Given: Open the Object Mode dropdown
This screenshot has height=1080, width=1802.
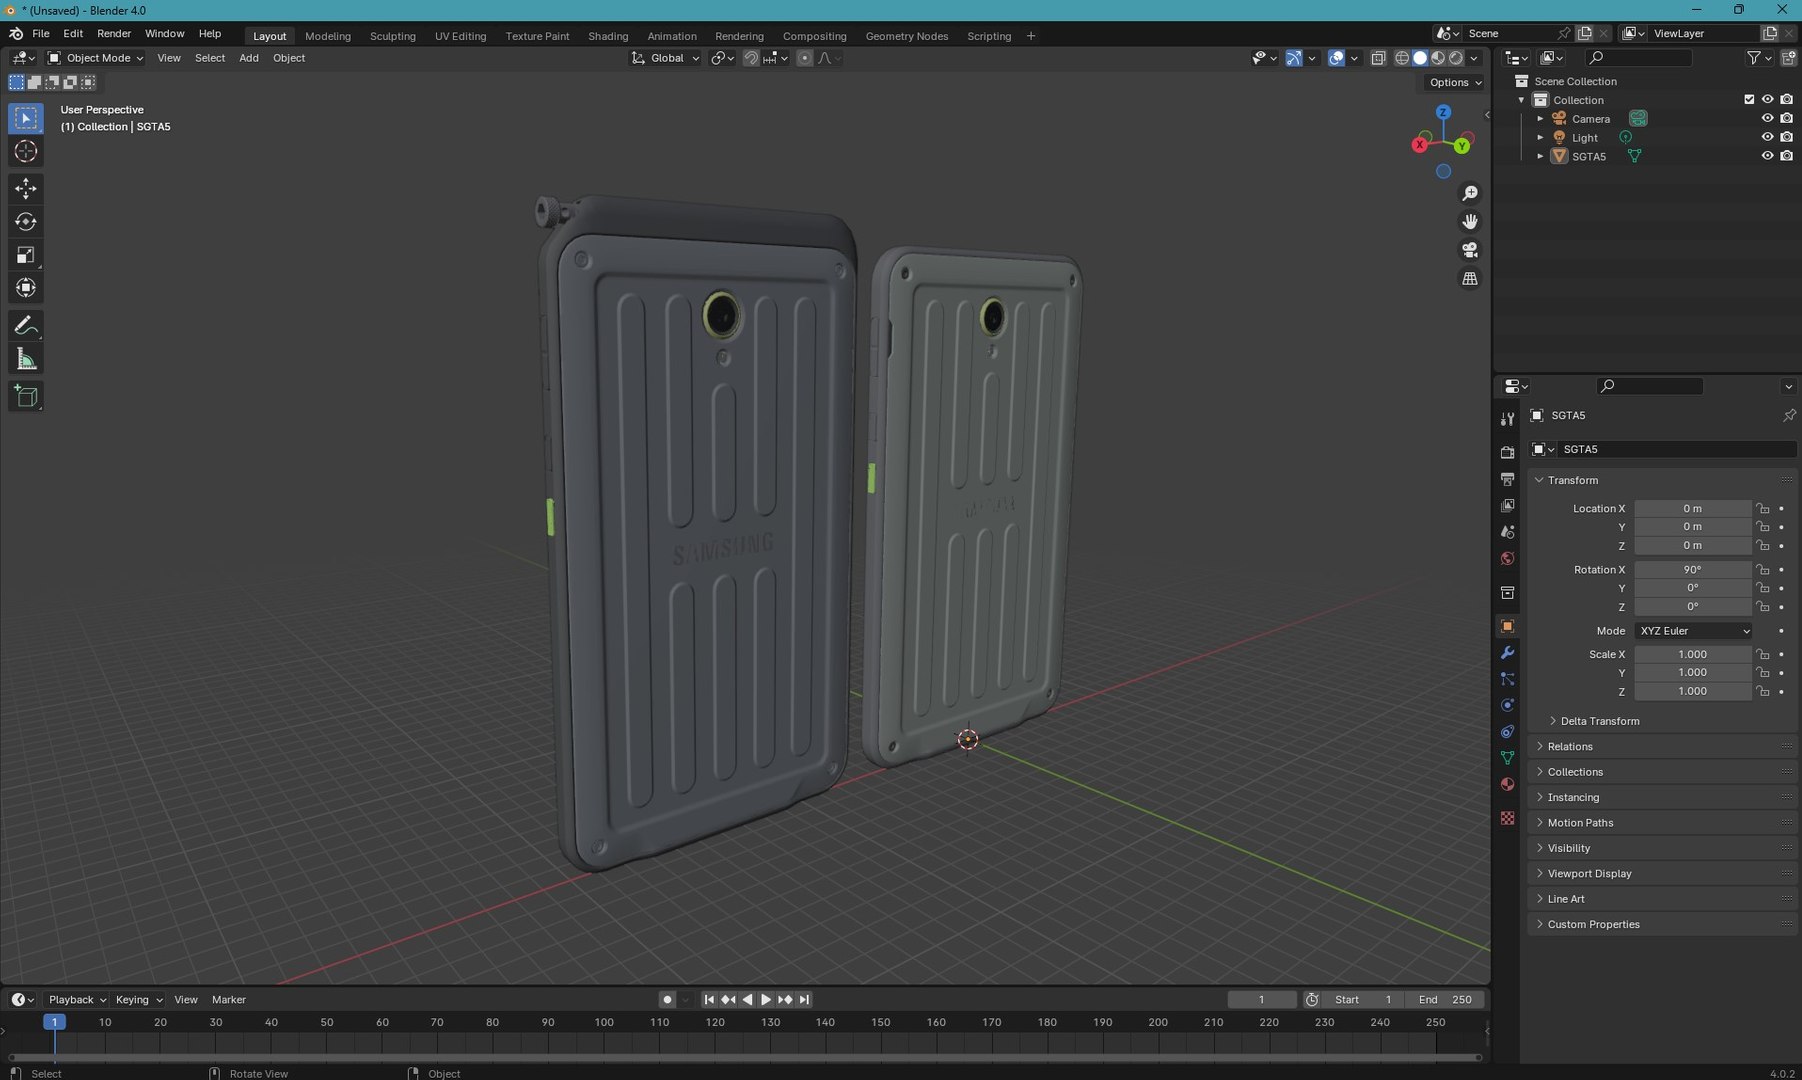Looking at the screenshot, I should (x=96, y=58).
